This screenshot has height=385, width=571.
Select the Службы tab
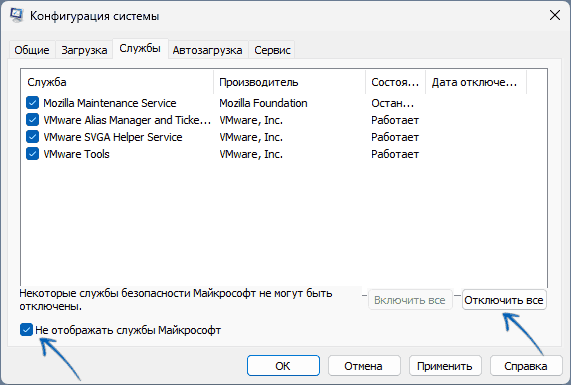pos(140,48)
